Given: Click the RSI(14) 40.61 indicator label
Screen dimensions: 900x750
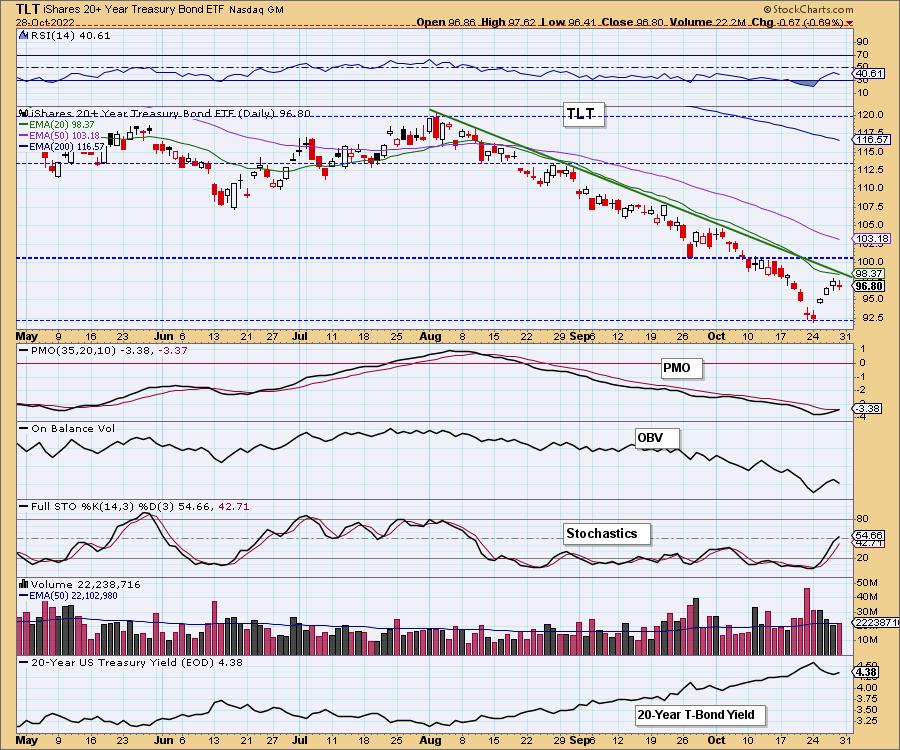Looking at the screenshot, I should (71, 35).
